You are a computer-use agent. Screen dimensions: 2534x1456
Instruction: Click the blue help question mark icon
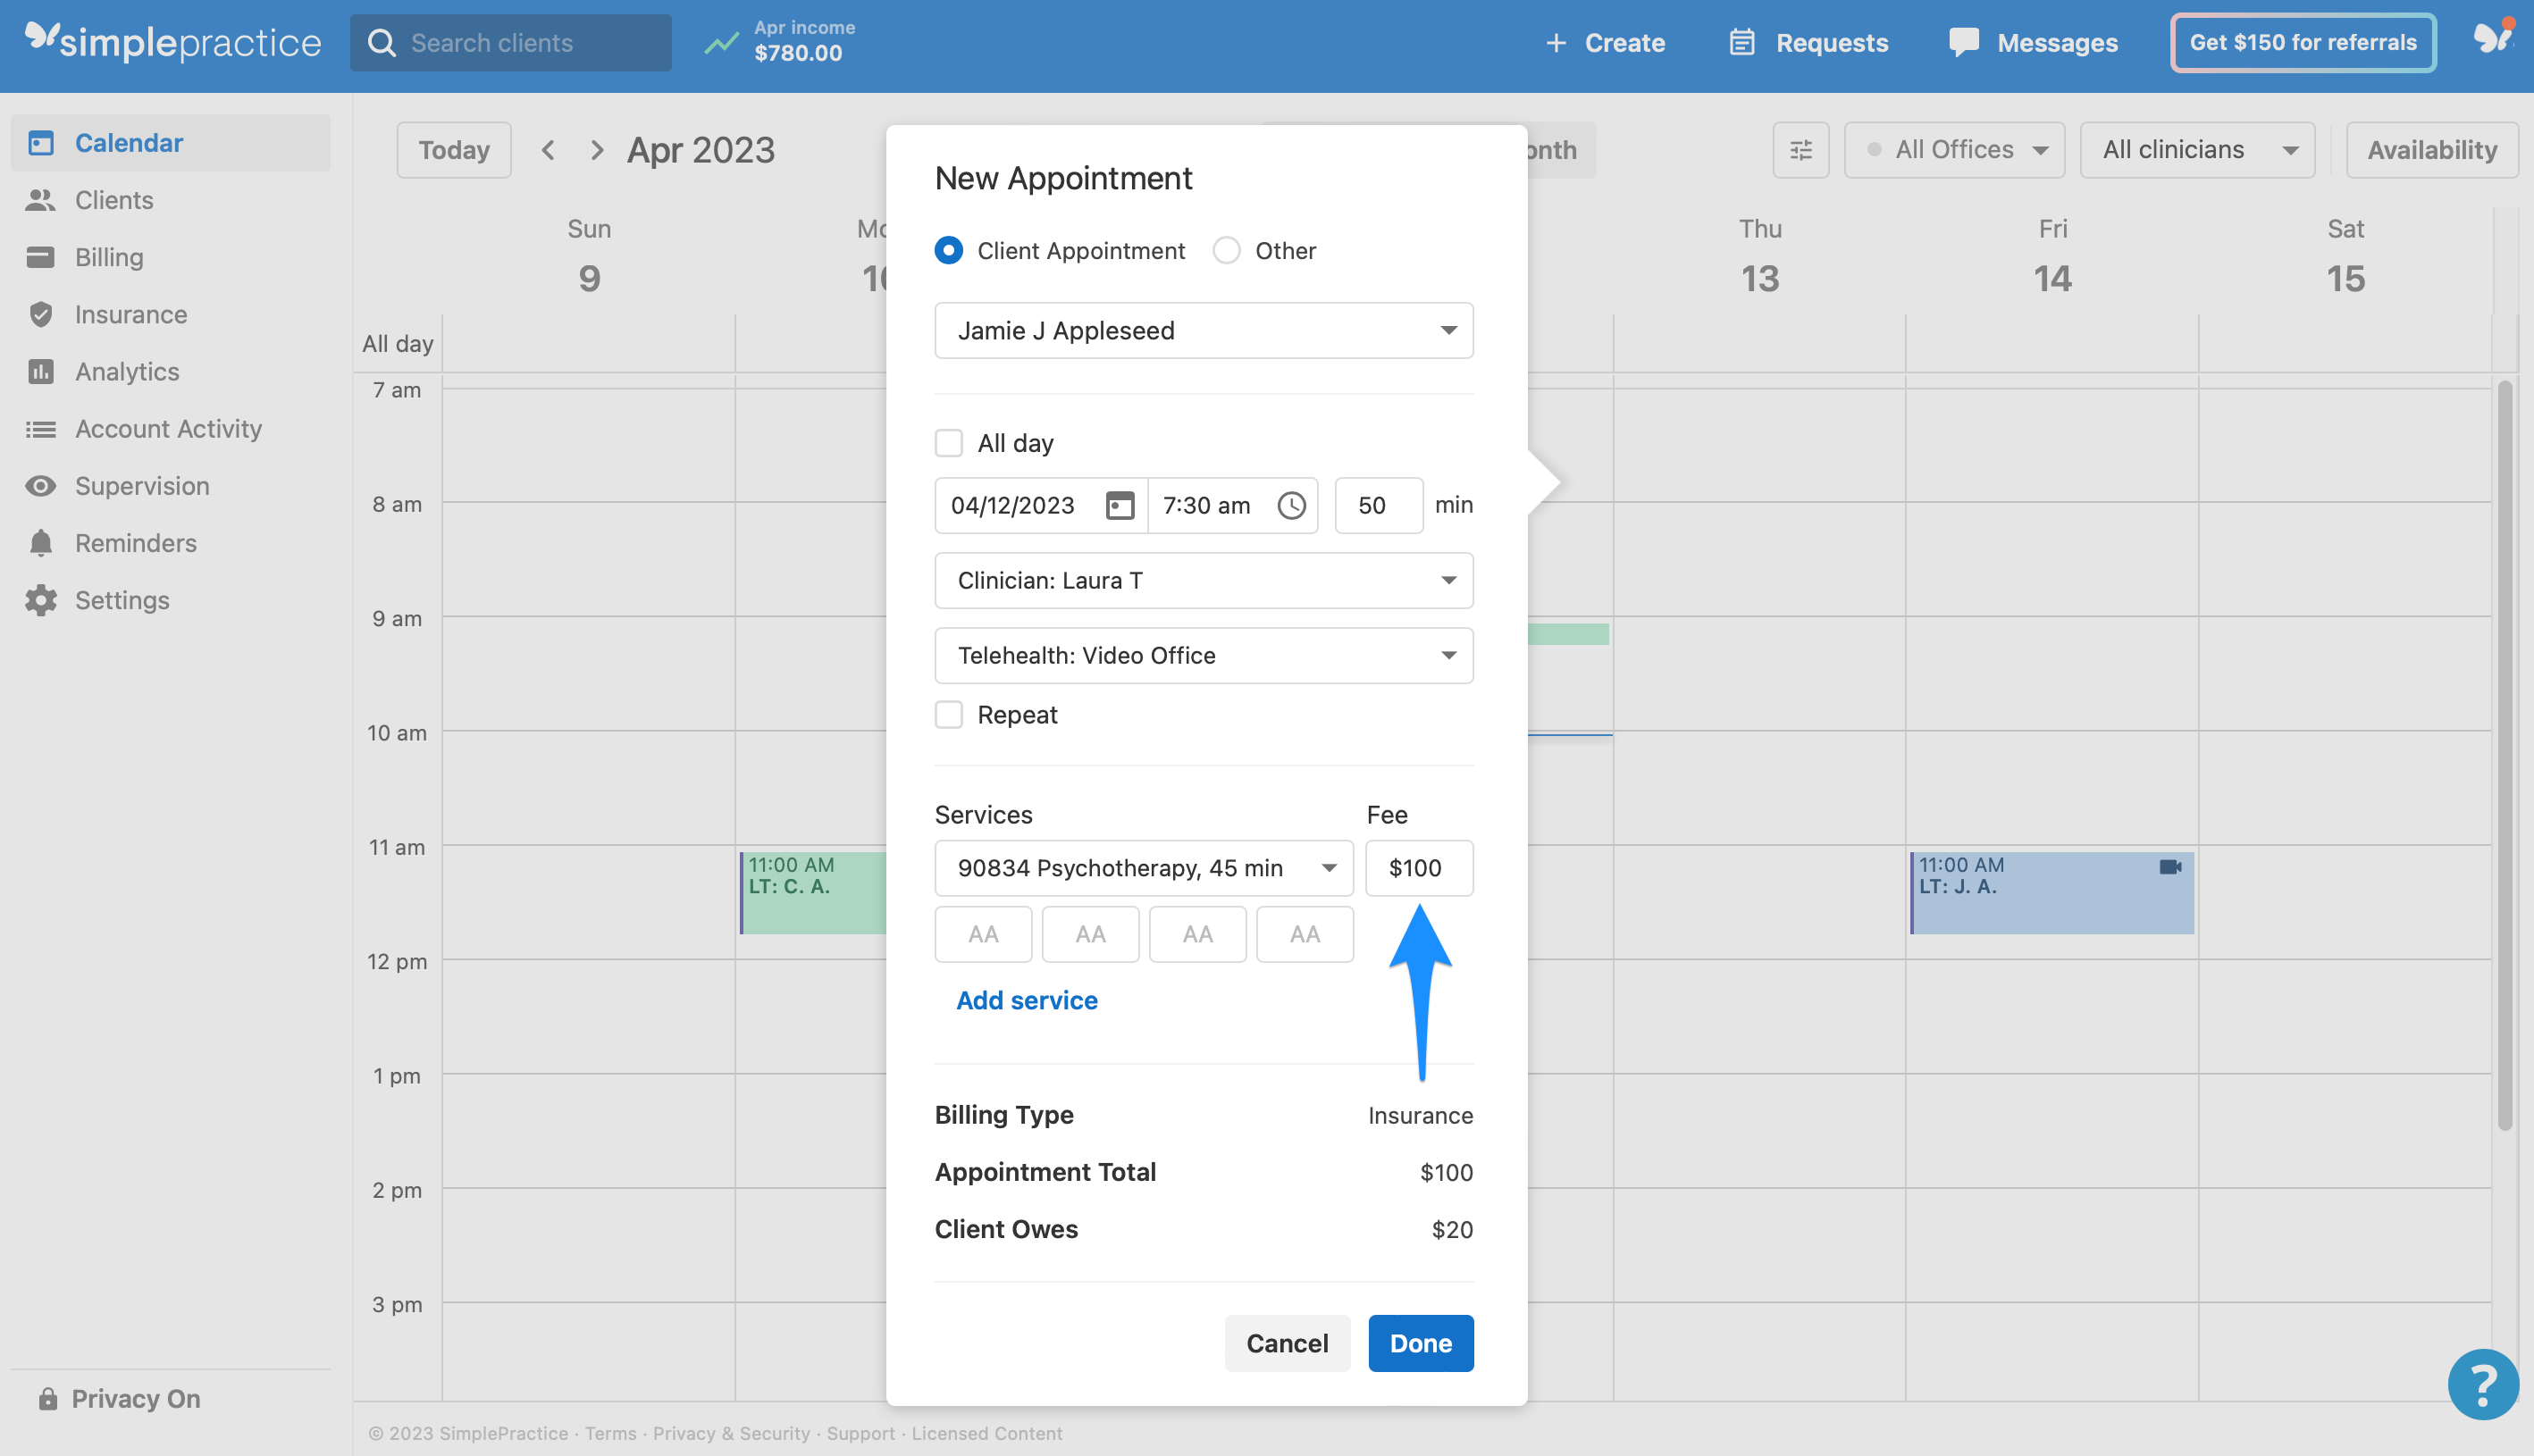click(2482, 1384)
